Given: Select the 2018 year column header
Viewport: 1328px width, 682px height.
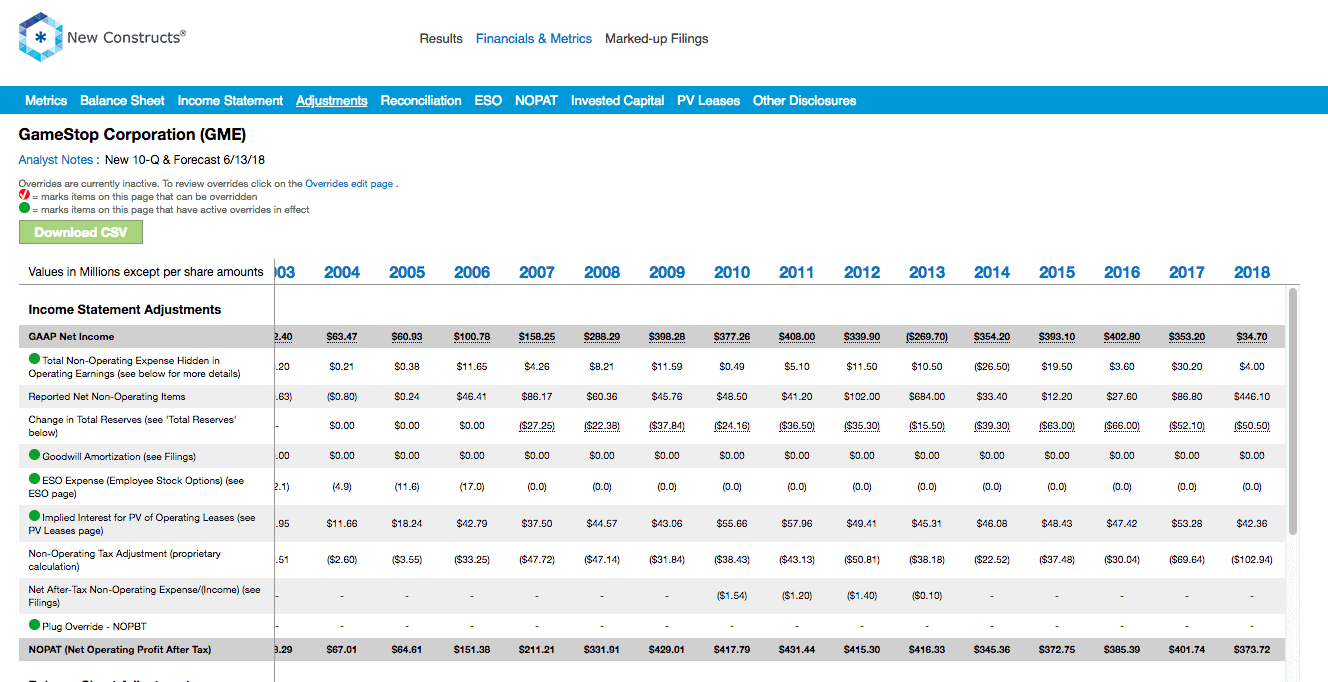Looking at the screenshot, I should tap(1252, 272).
